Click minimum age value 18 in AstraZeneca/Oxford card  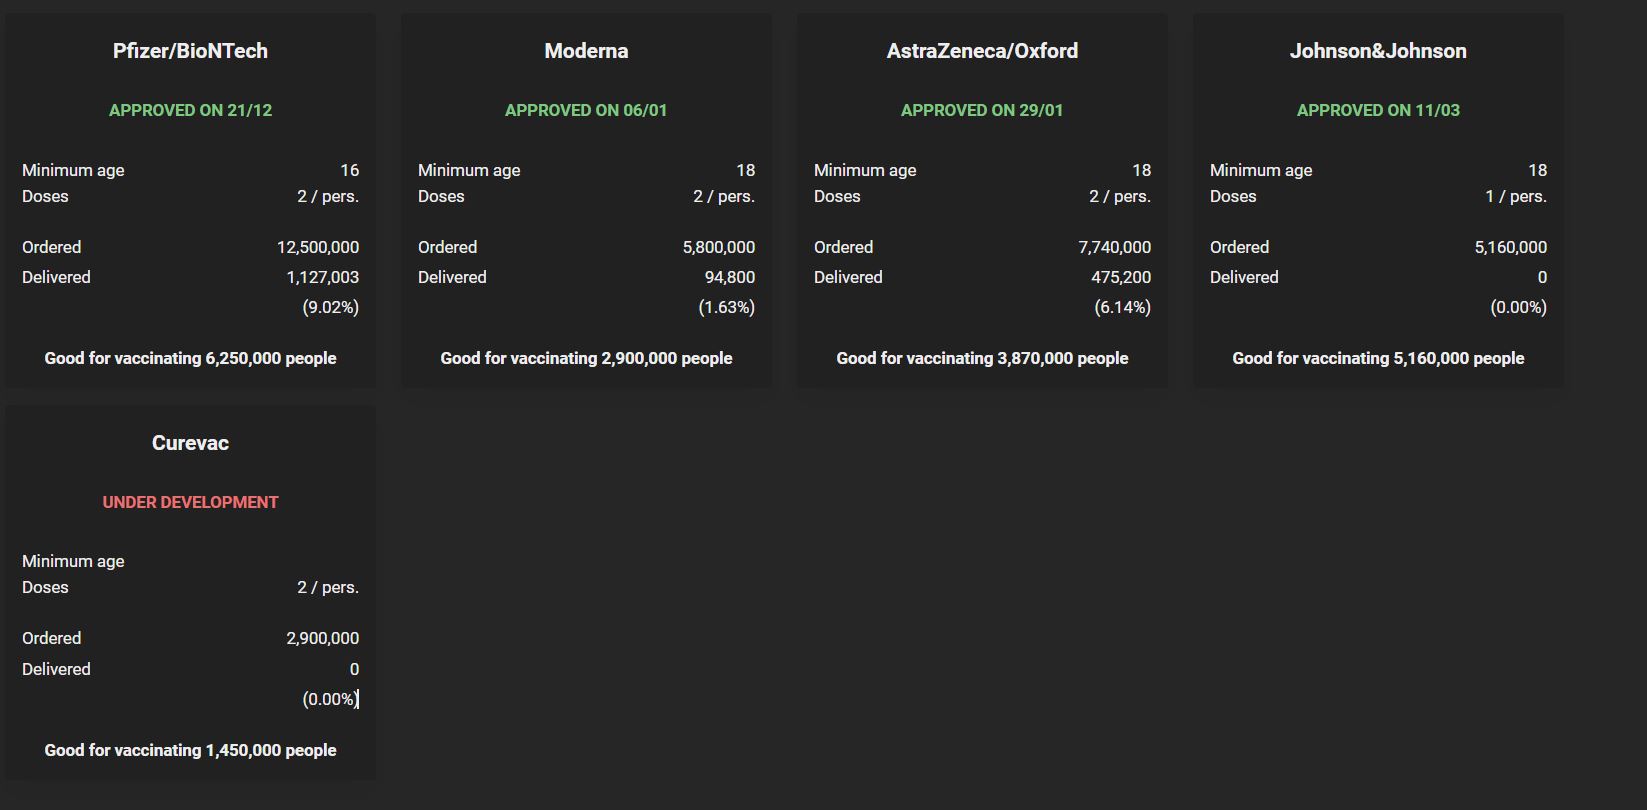pyautogui.click(x=1141, y=170)
